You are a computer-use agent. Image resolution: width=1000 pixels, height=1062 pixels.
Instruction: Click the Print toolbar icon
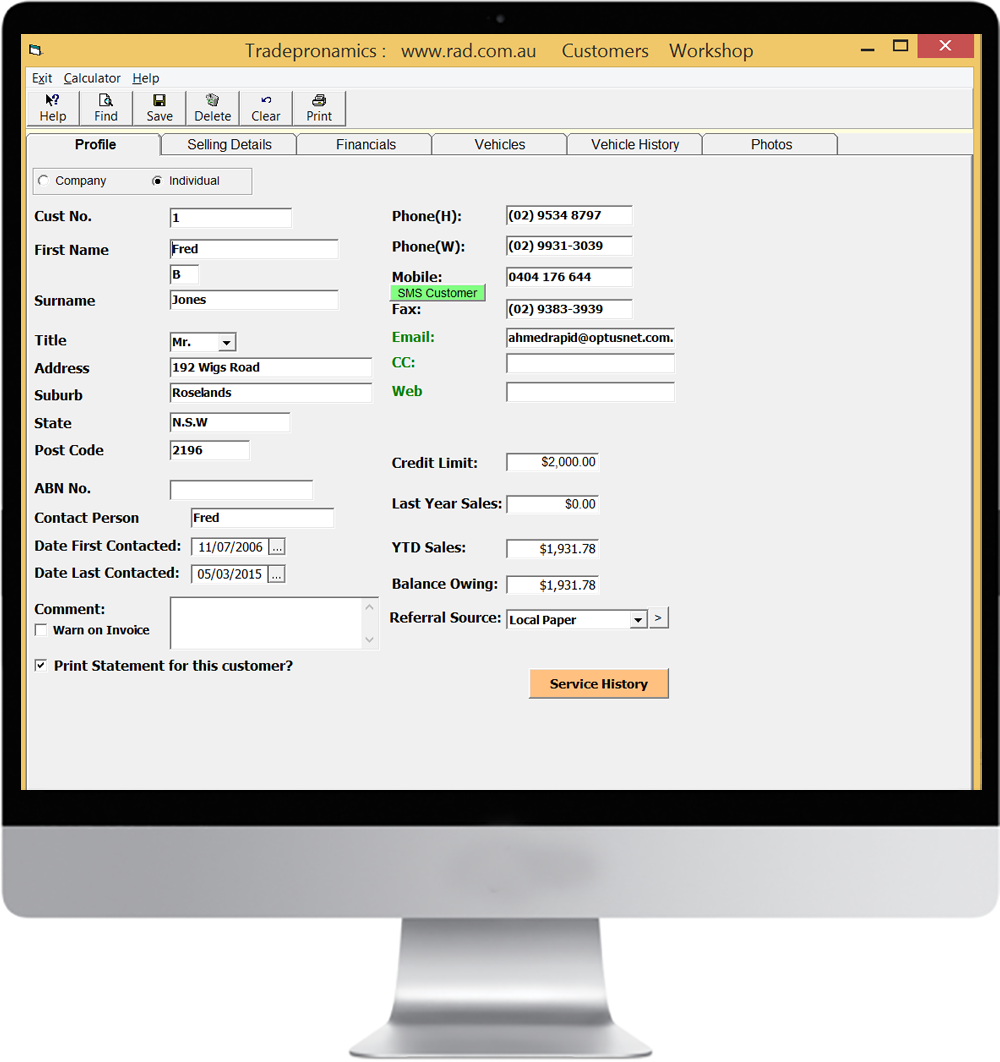[319, 108]
